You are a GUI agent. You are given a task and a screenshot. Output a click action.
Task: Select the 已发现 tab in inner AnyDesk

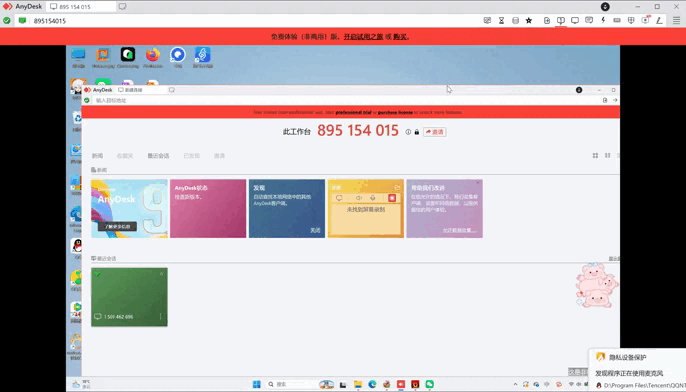click(192, 156)
